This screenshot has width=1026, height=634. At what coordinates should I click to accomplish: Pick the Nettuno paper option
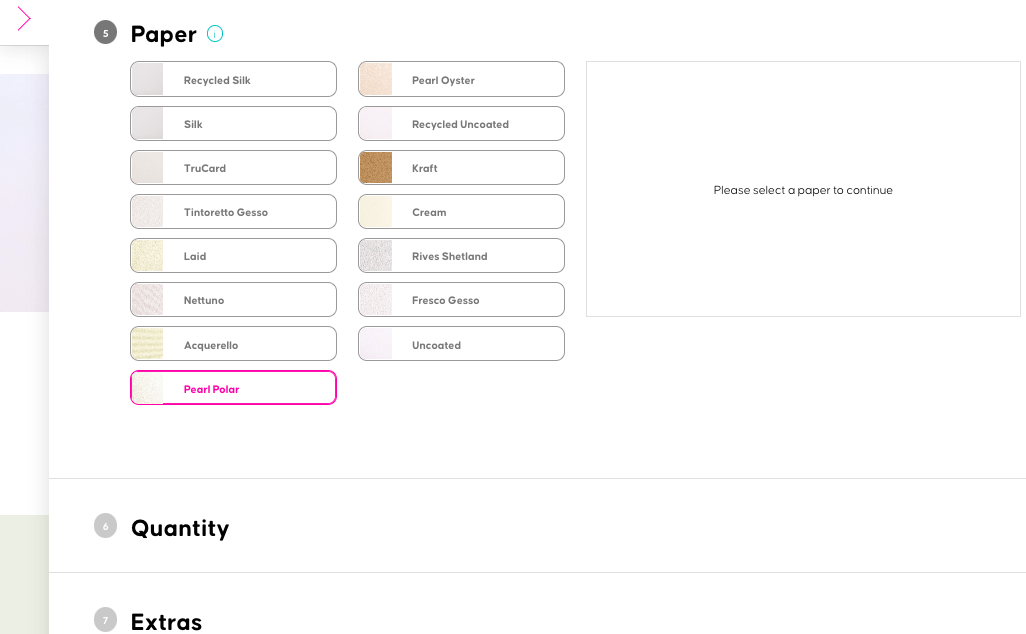click(233, 300)
